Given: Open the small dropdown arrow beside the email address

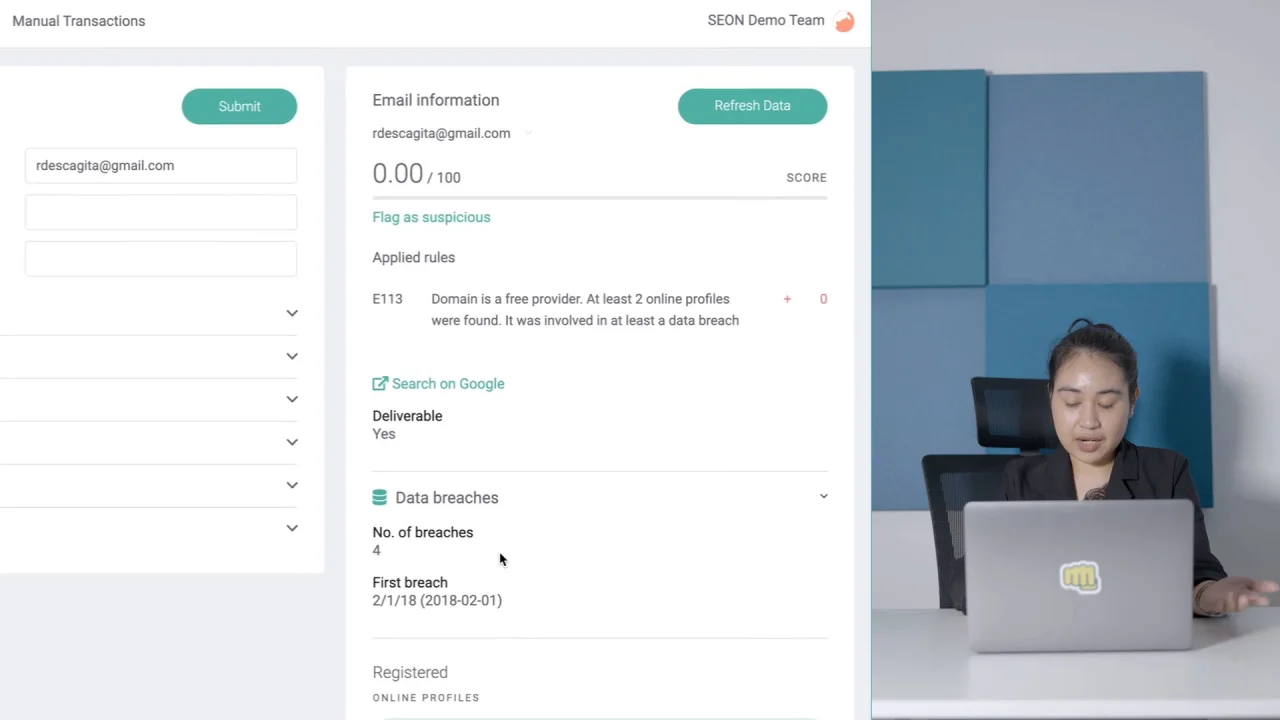Looking at the screenshot, I should 528,133.
